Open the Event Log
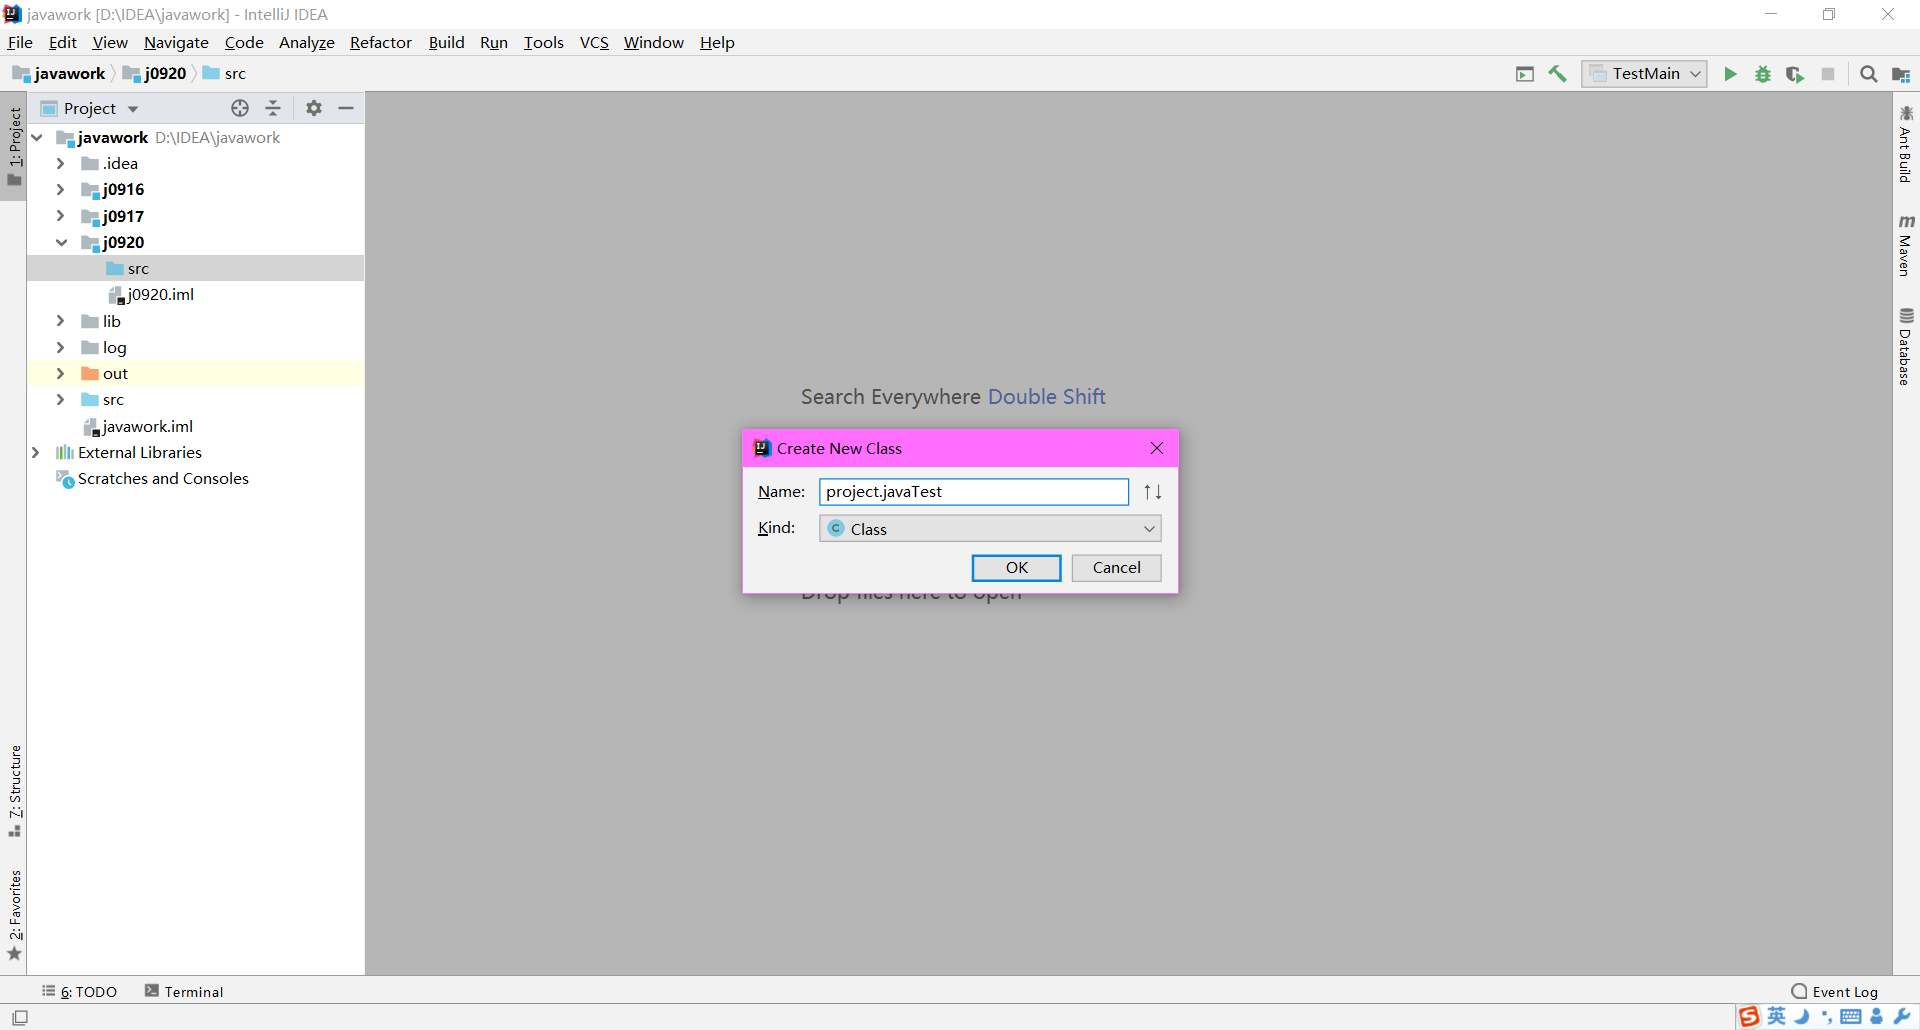The height and width of the screenshot is (1030, 1920). coord(1835,992)
